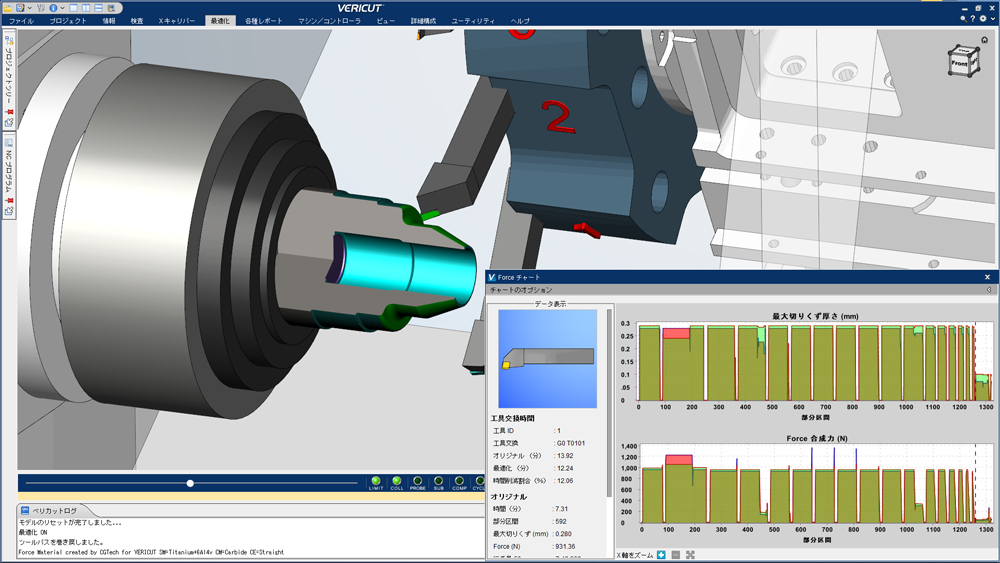This screenshot has height=563, width=1000.
Task: Open project via the folder icon
Action: 8,8
